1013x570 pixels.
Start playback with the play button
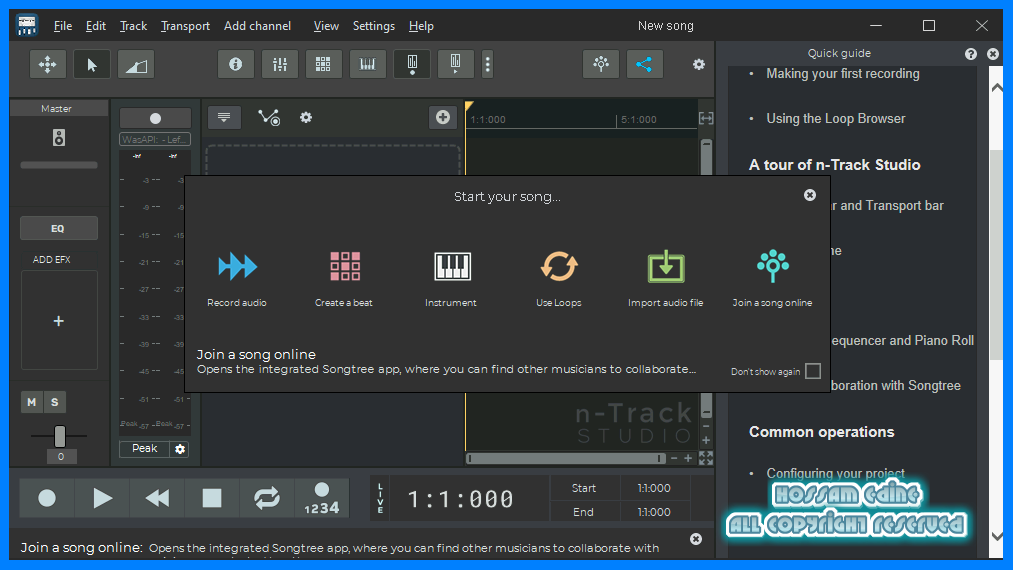click(102, 498)
